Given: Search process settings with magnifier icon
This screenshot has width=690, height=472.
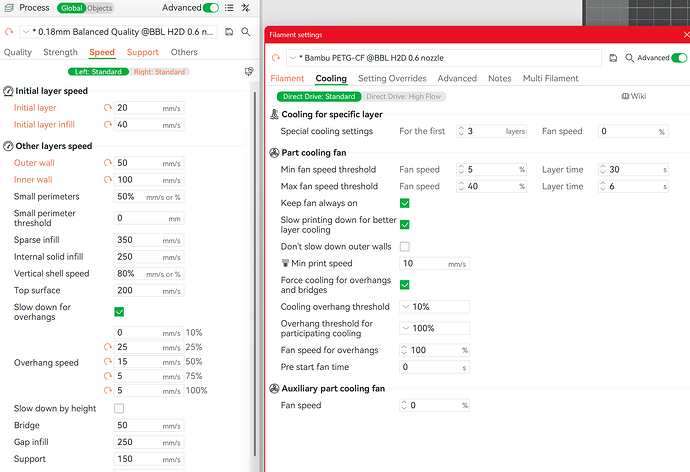Looking at the screenshot, I should [246, 32].
